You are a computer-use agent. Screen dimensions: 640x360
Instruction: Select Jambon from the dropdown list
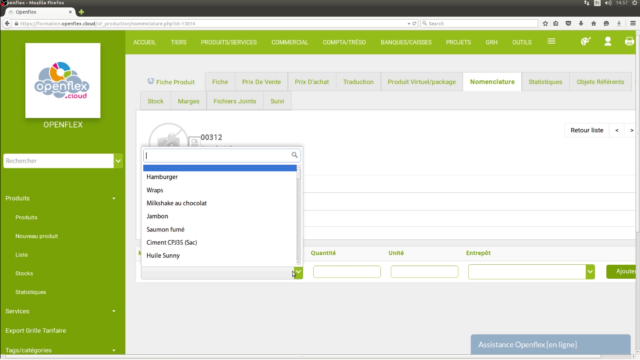pos(220,216)
